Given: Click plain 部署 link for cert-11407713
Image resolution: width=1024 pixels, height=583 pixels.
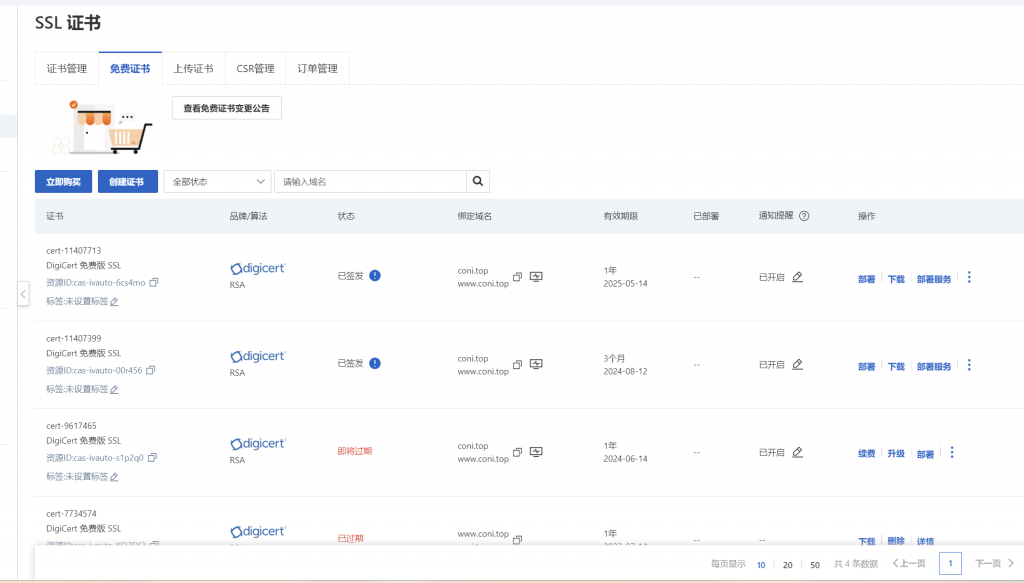Looking at the screenshot, I should coord(867,279).
